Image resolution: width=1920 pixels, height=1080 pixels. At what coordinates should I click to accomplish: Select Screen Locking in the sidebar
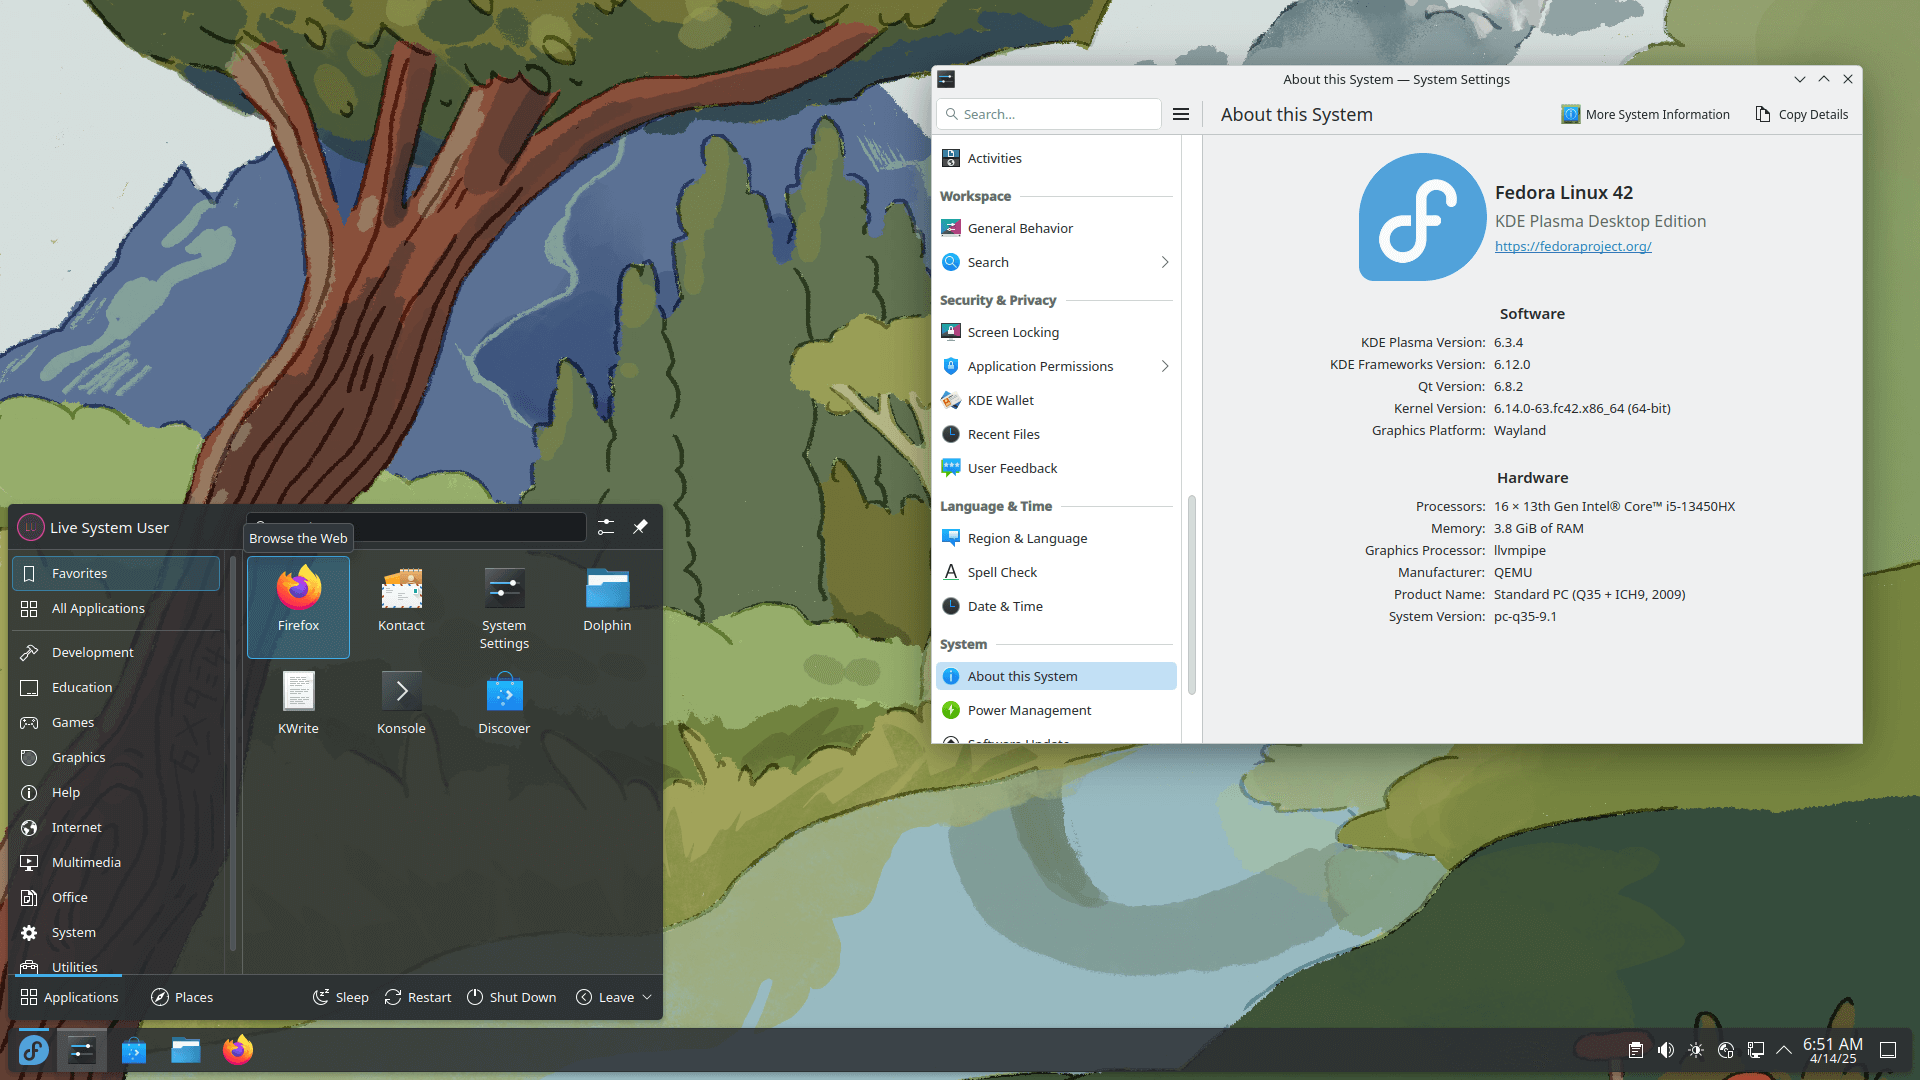(1013, 331)
